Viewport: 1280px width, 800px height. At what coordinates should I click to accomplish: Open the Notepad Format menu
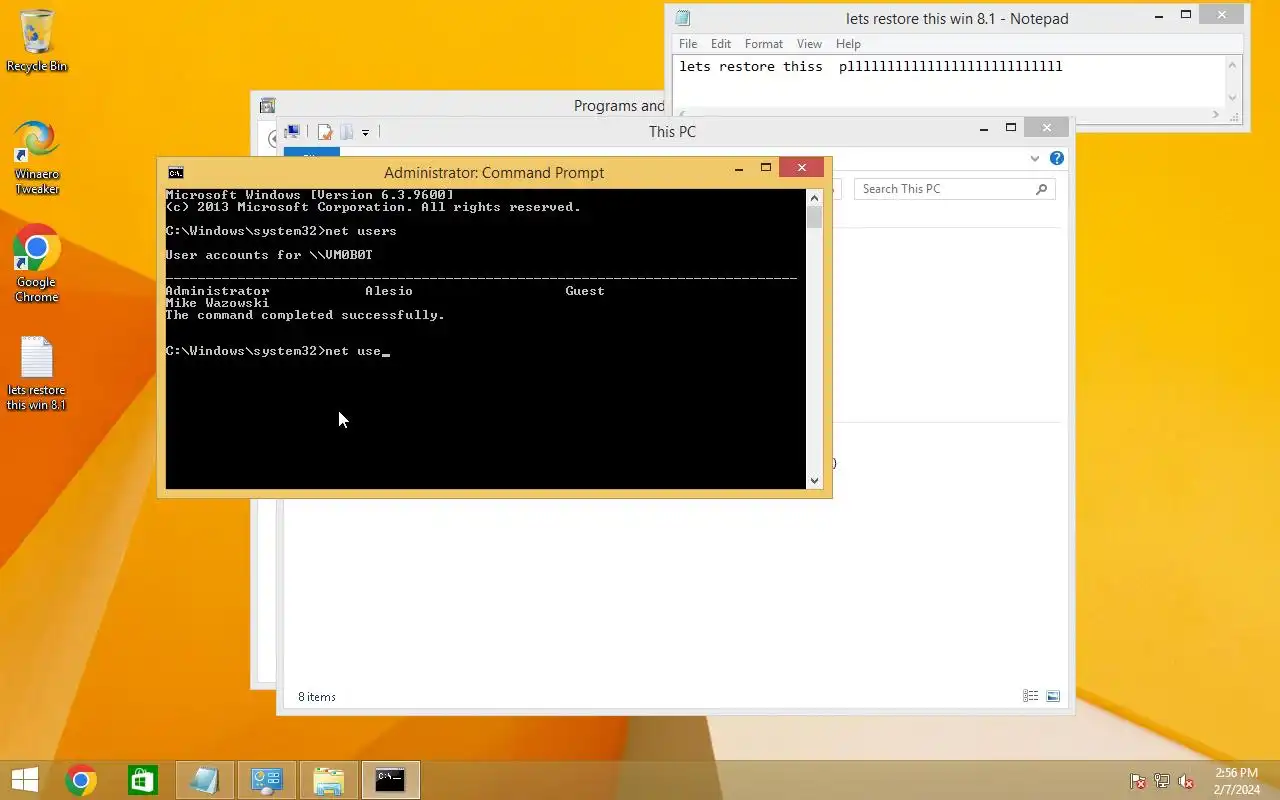[764, 44]
